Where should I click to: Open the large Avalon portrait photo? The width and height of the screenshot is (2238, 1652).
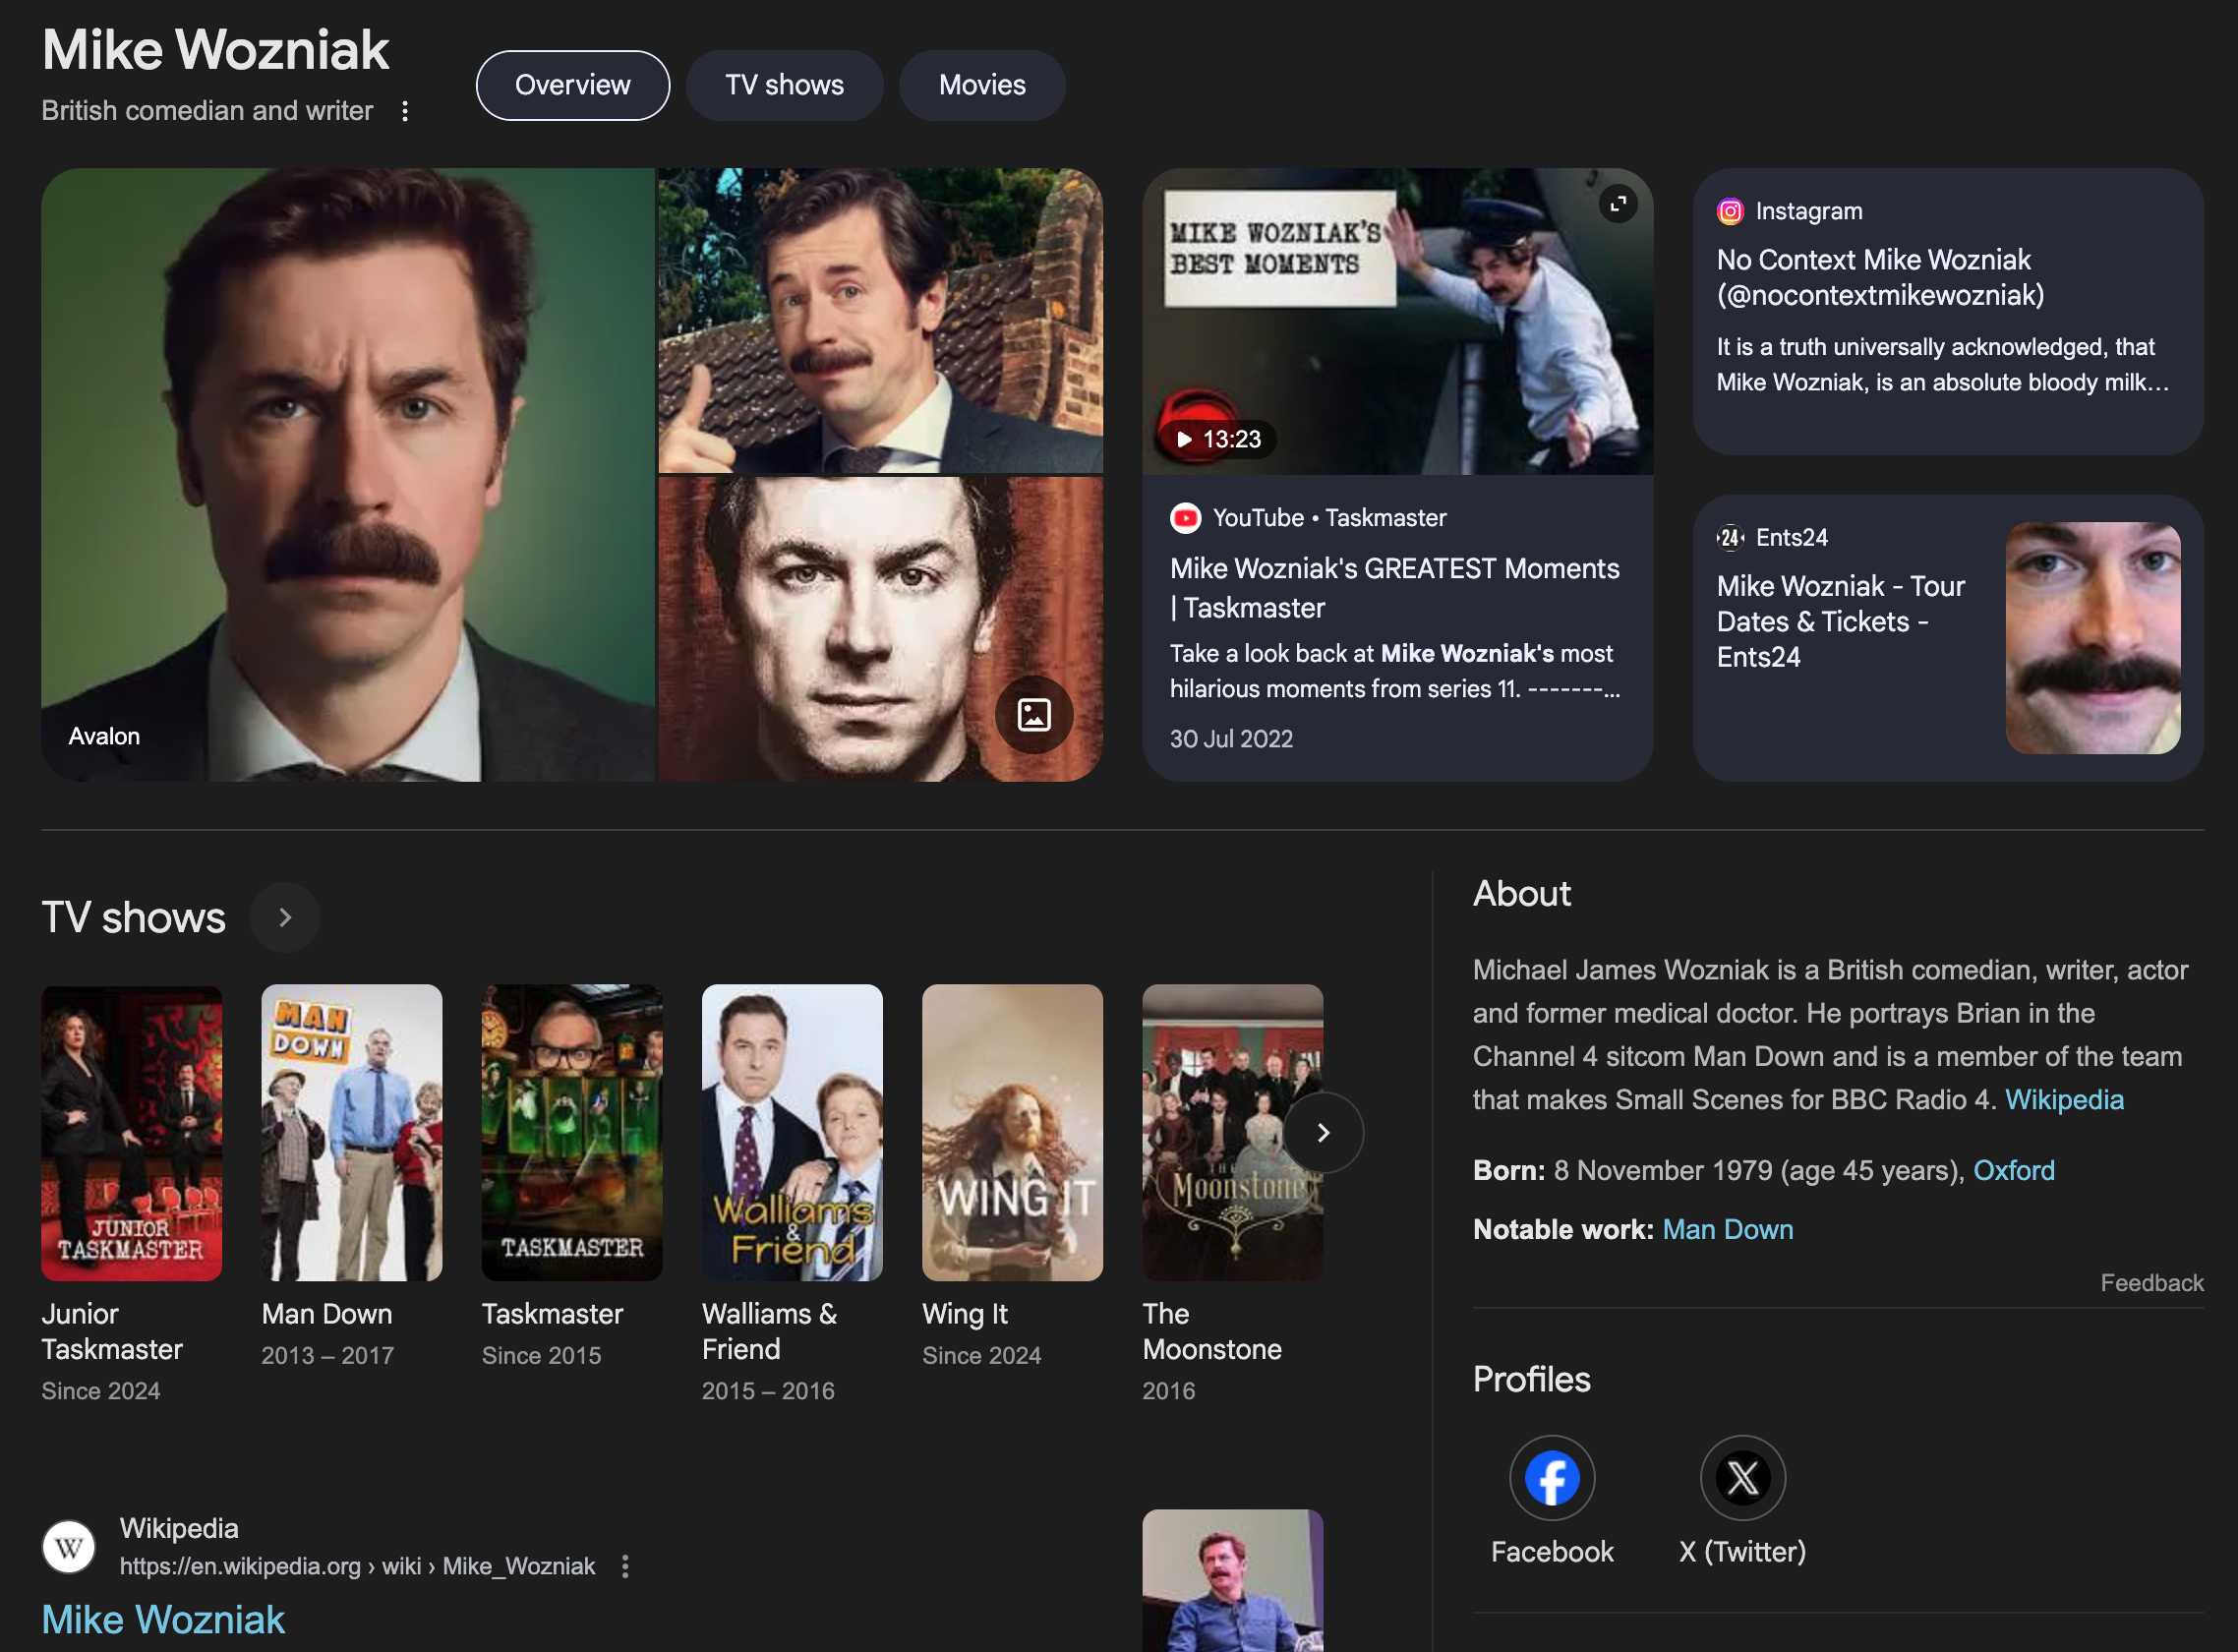click(x=348, y=475)
